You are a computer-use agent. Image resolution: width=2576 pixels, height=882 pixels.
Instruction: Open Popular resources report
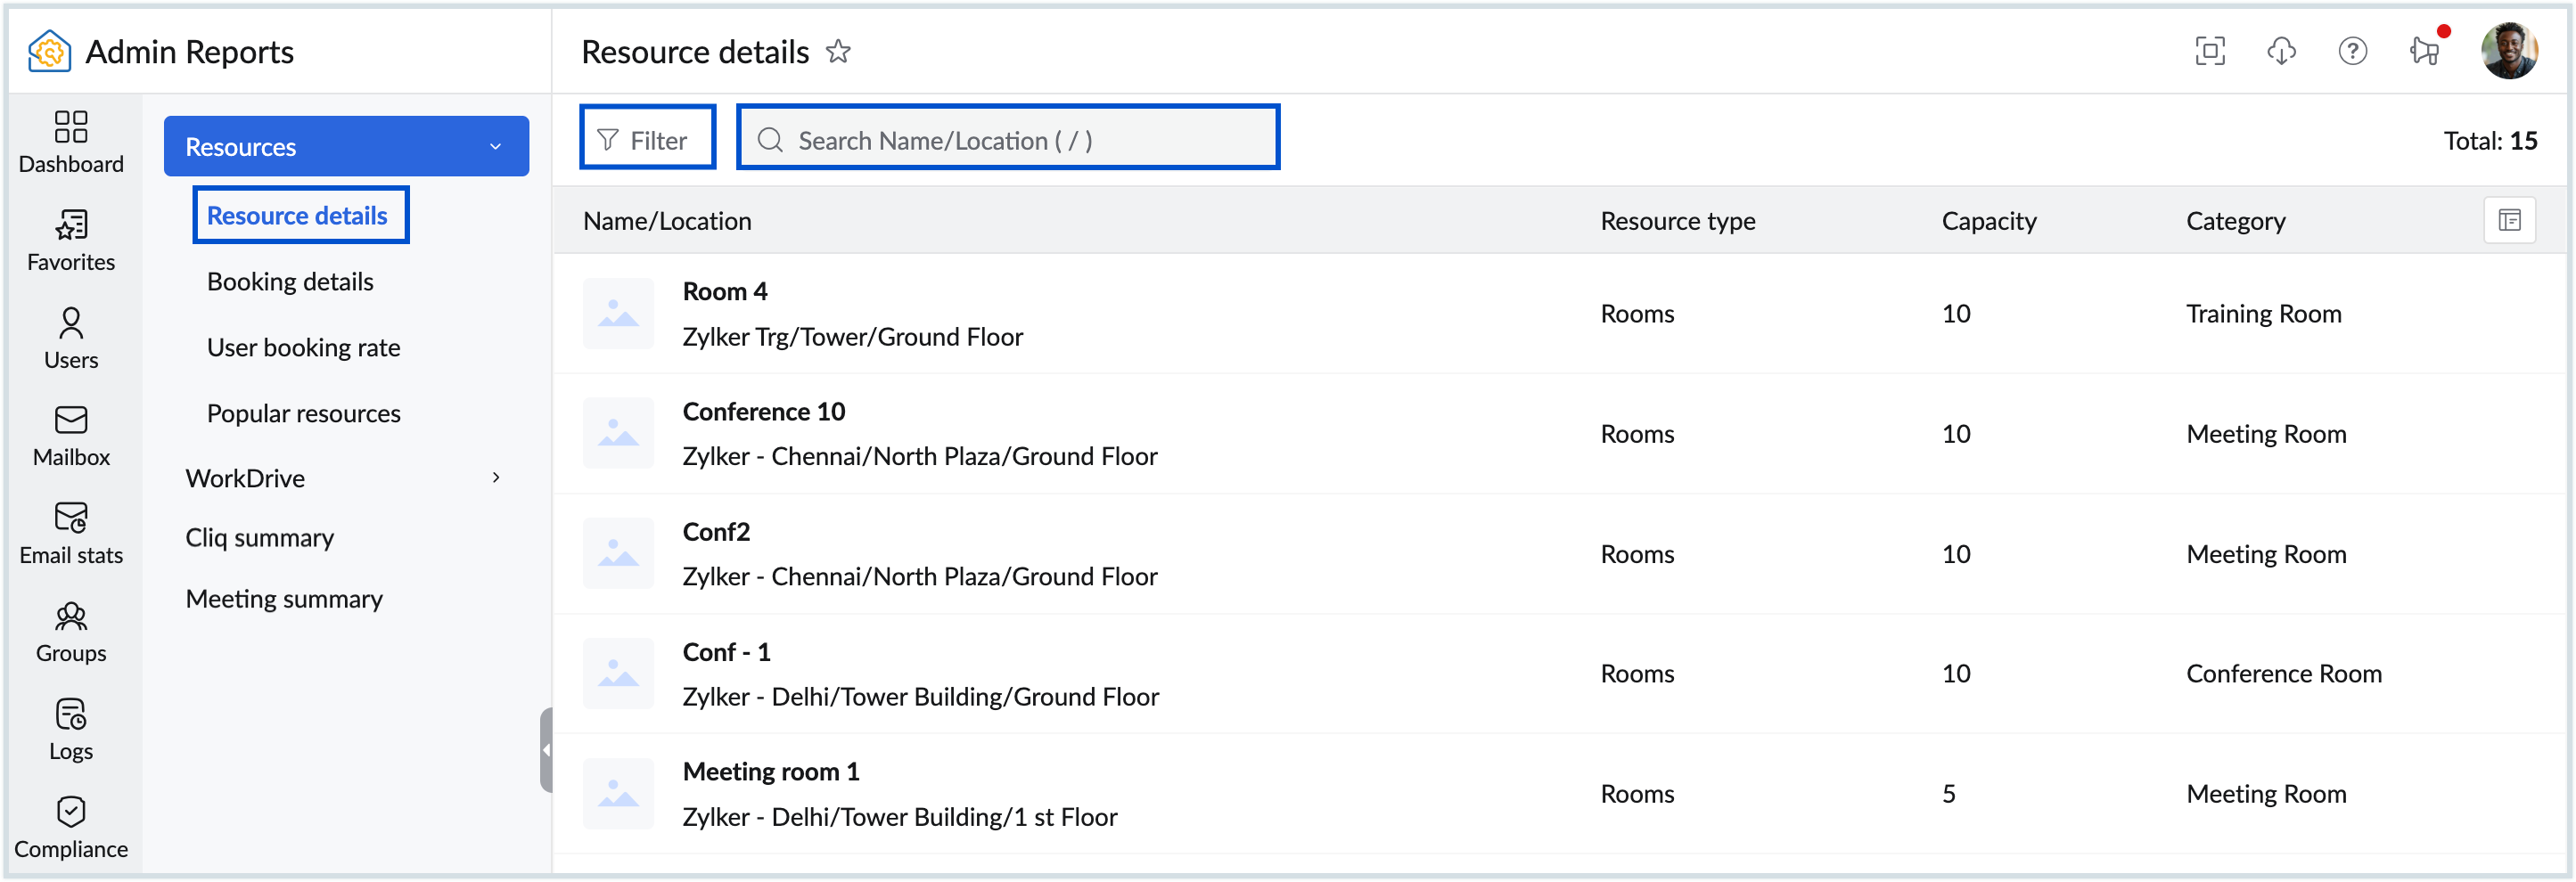coord(303,413)
